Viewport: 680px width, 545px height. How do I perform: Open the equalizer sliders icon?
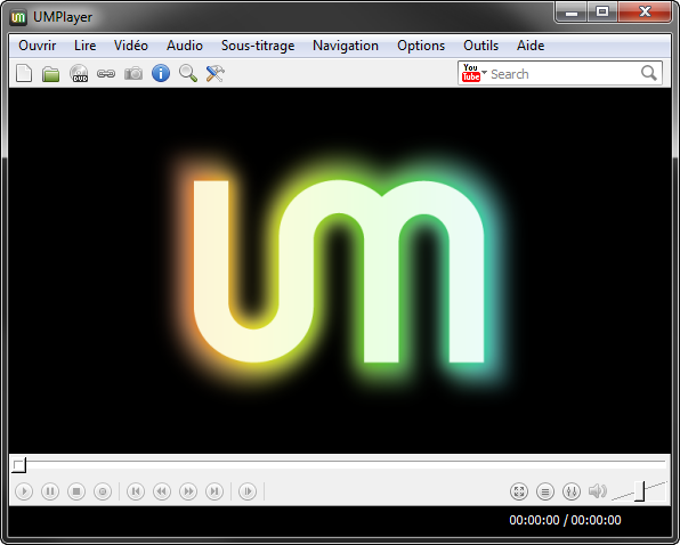click(572, 491)
